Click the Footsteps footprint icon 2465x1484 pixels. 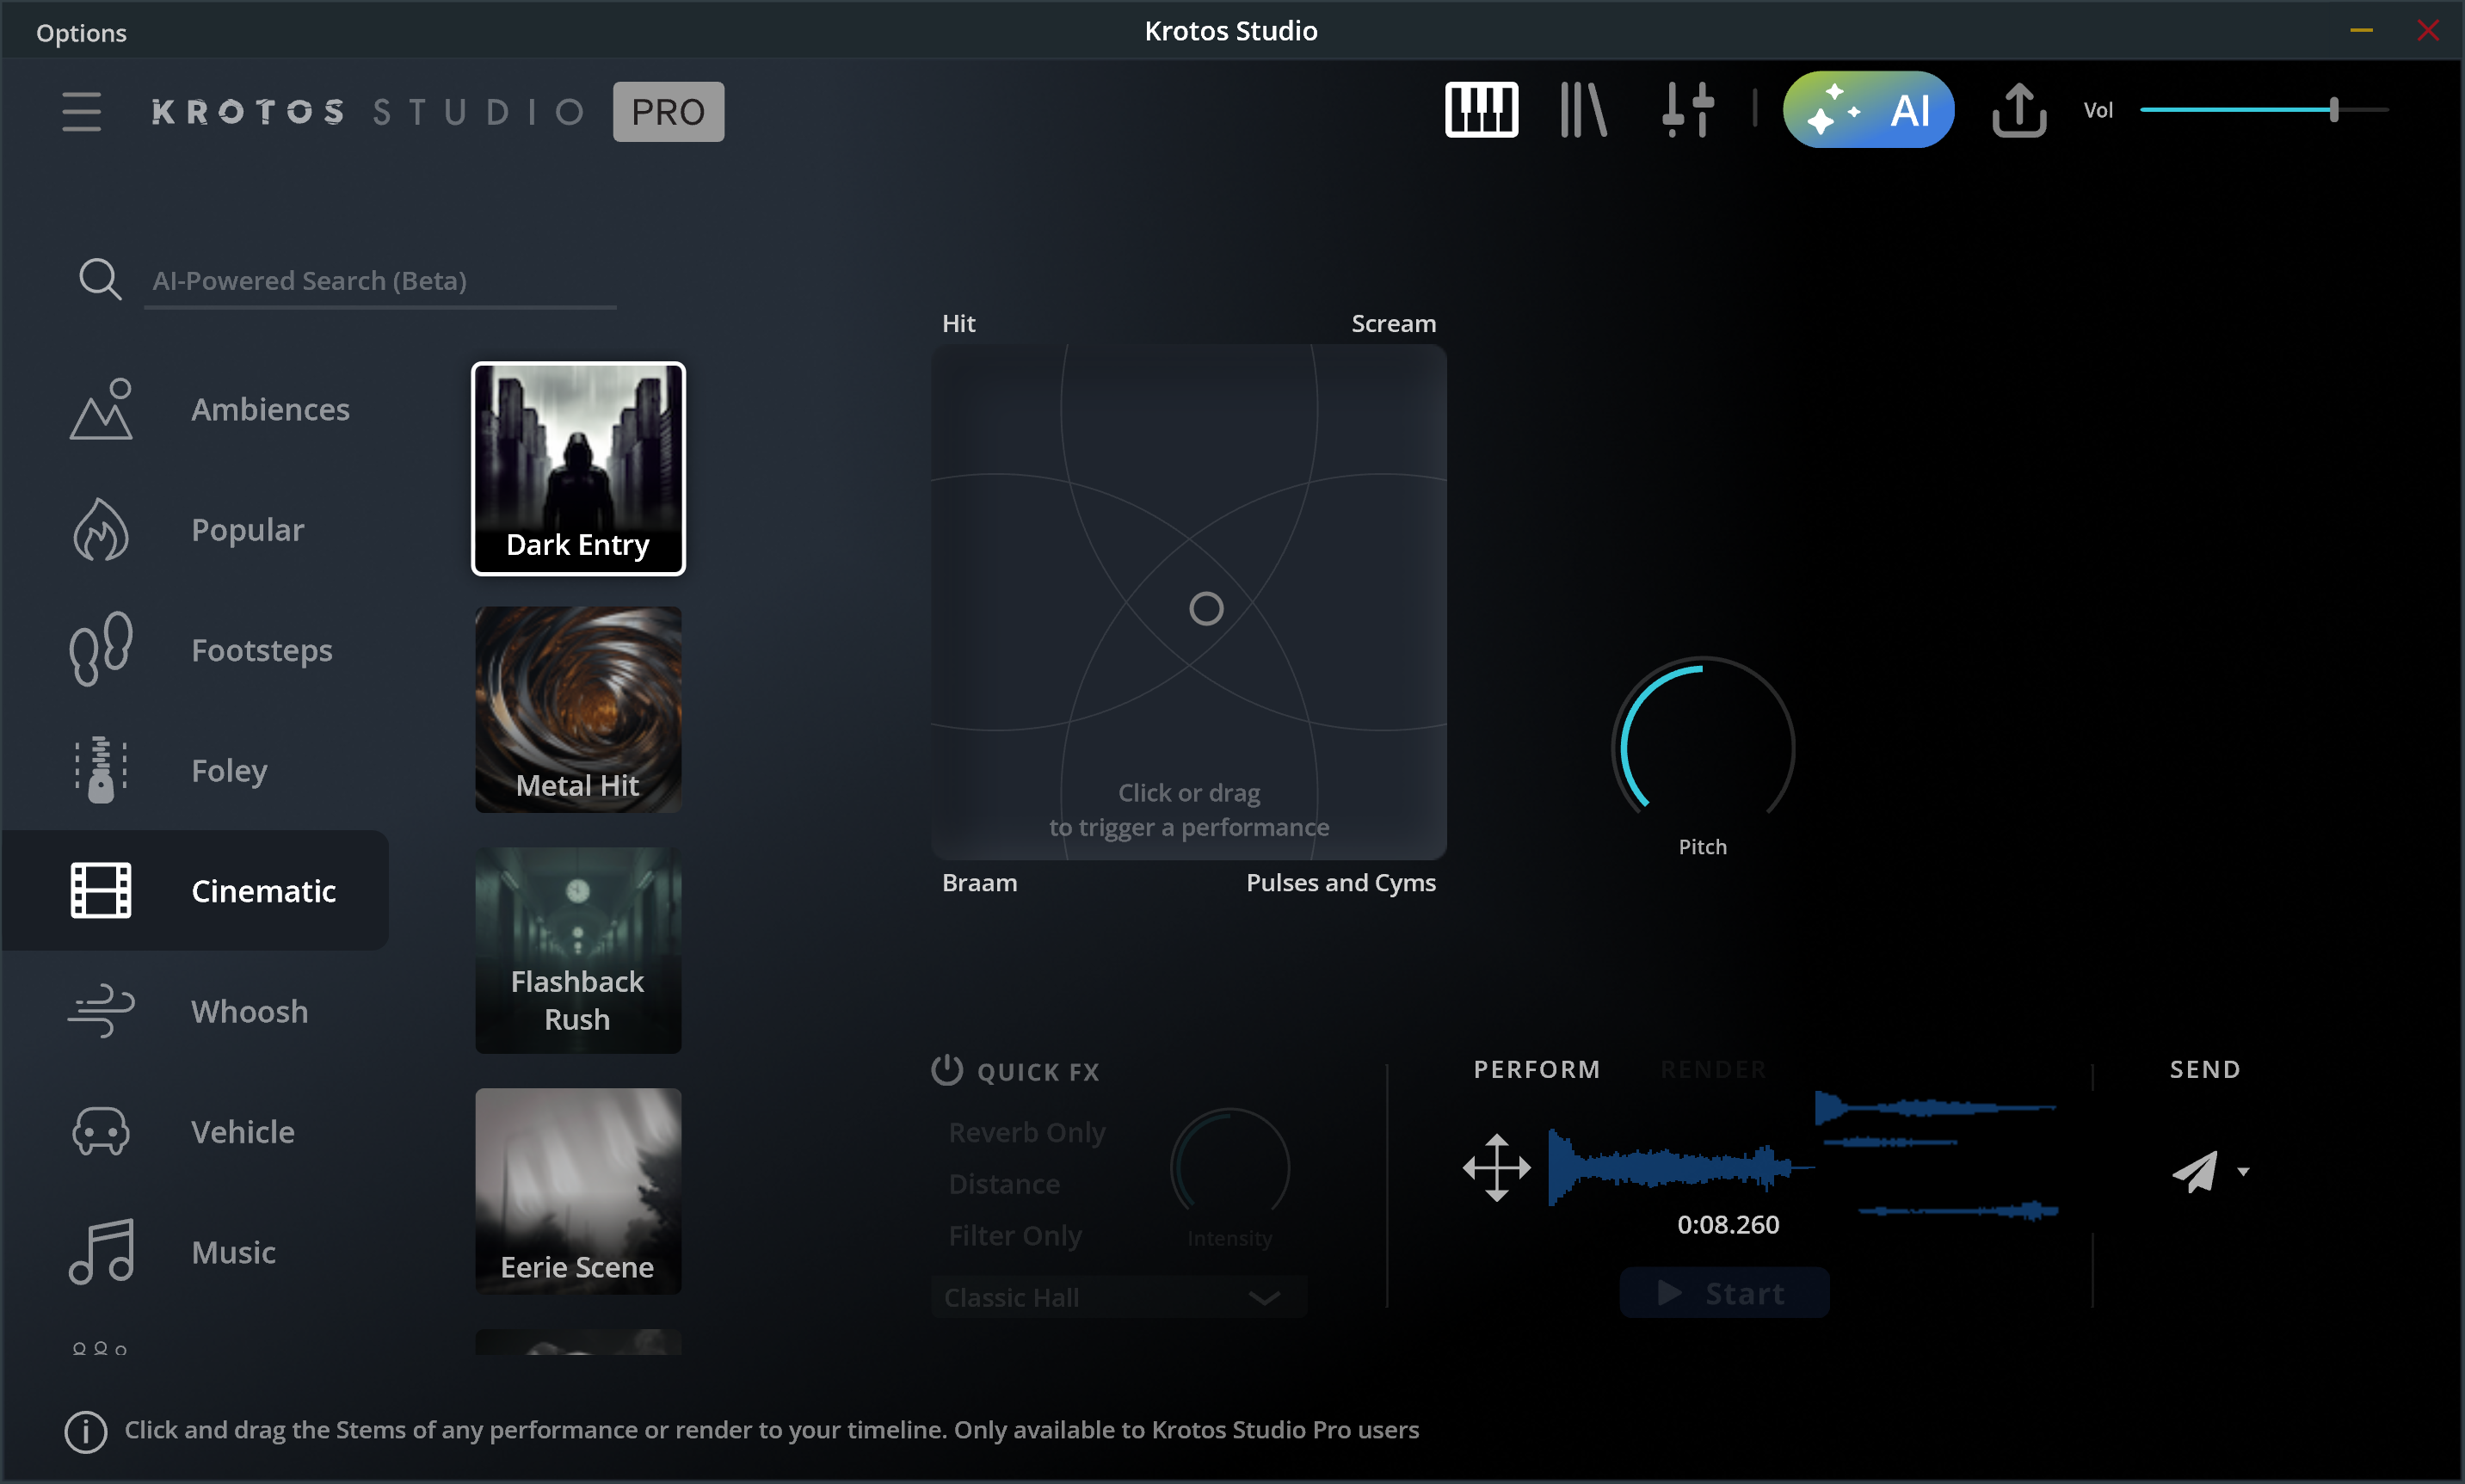pyautogui.click(x=101, y=649)
